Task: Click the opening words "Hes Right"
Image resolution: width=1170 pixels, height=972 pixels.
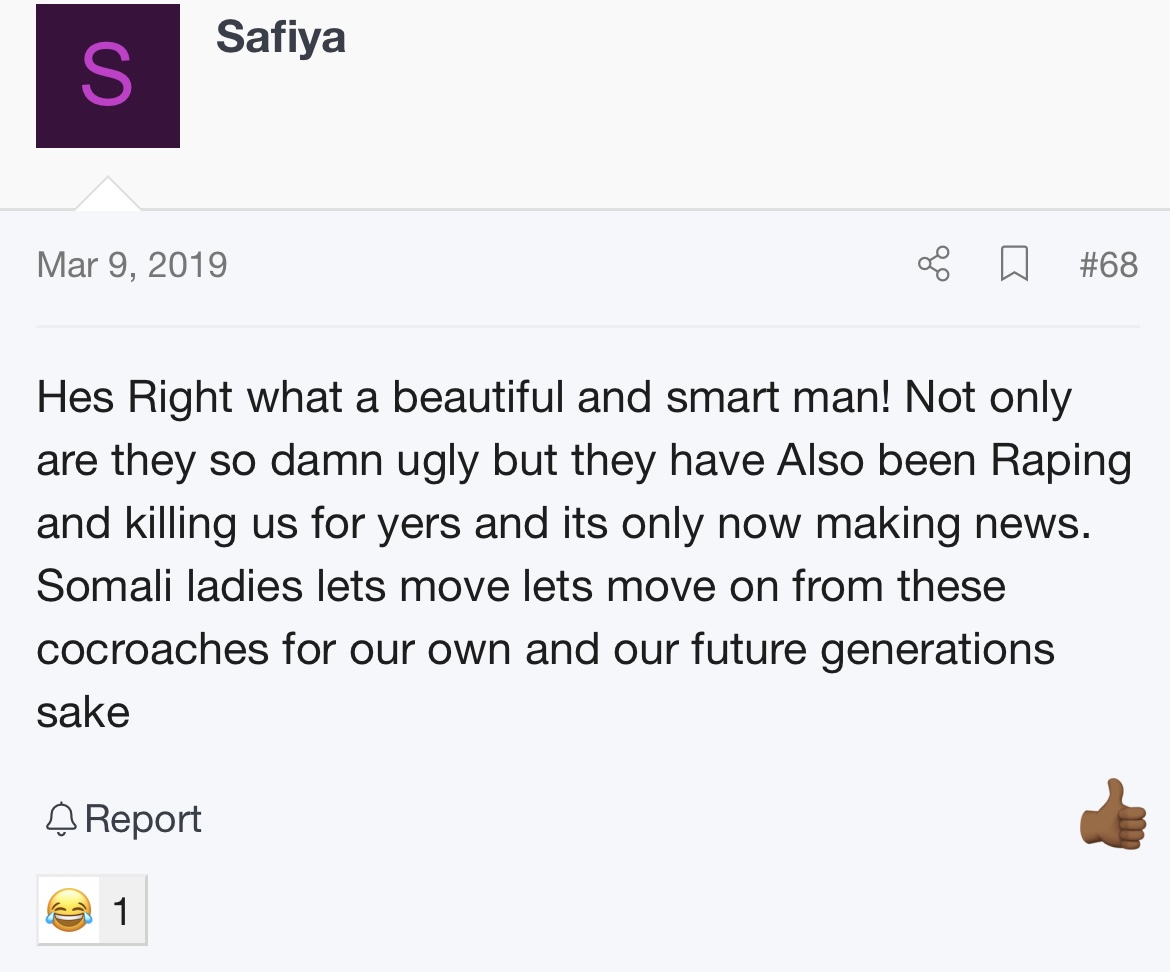Action: (x=108, y=397)
